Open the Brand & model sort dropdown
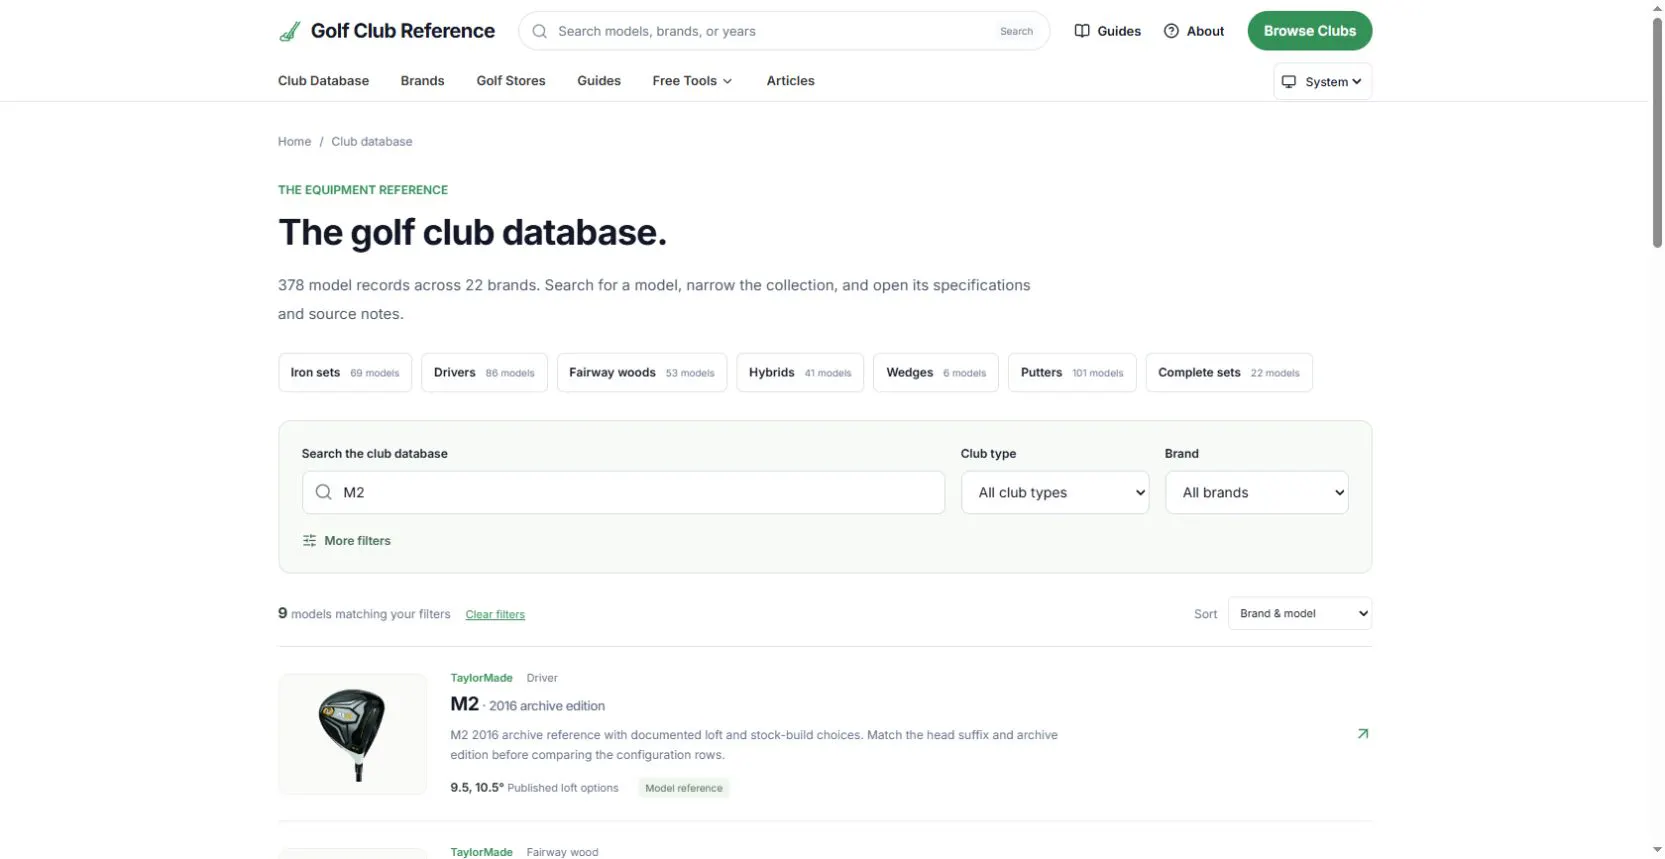Screen dimensions: 1665x859 point(1299,614)
